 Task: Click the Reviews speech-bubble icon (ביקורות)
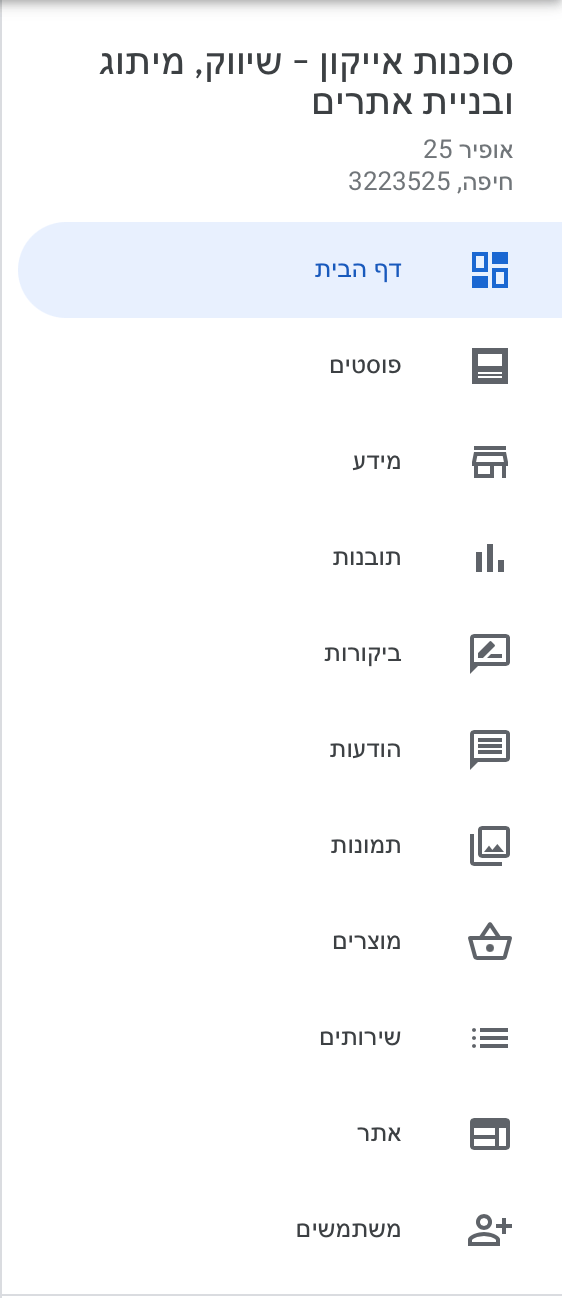(490, 654)
